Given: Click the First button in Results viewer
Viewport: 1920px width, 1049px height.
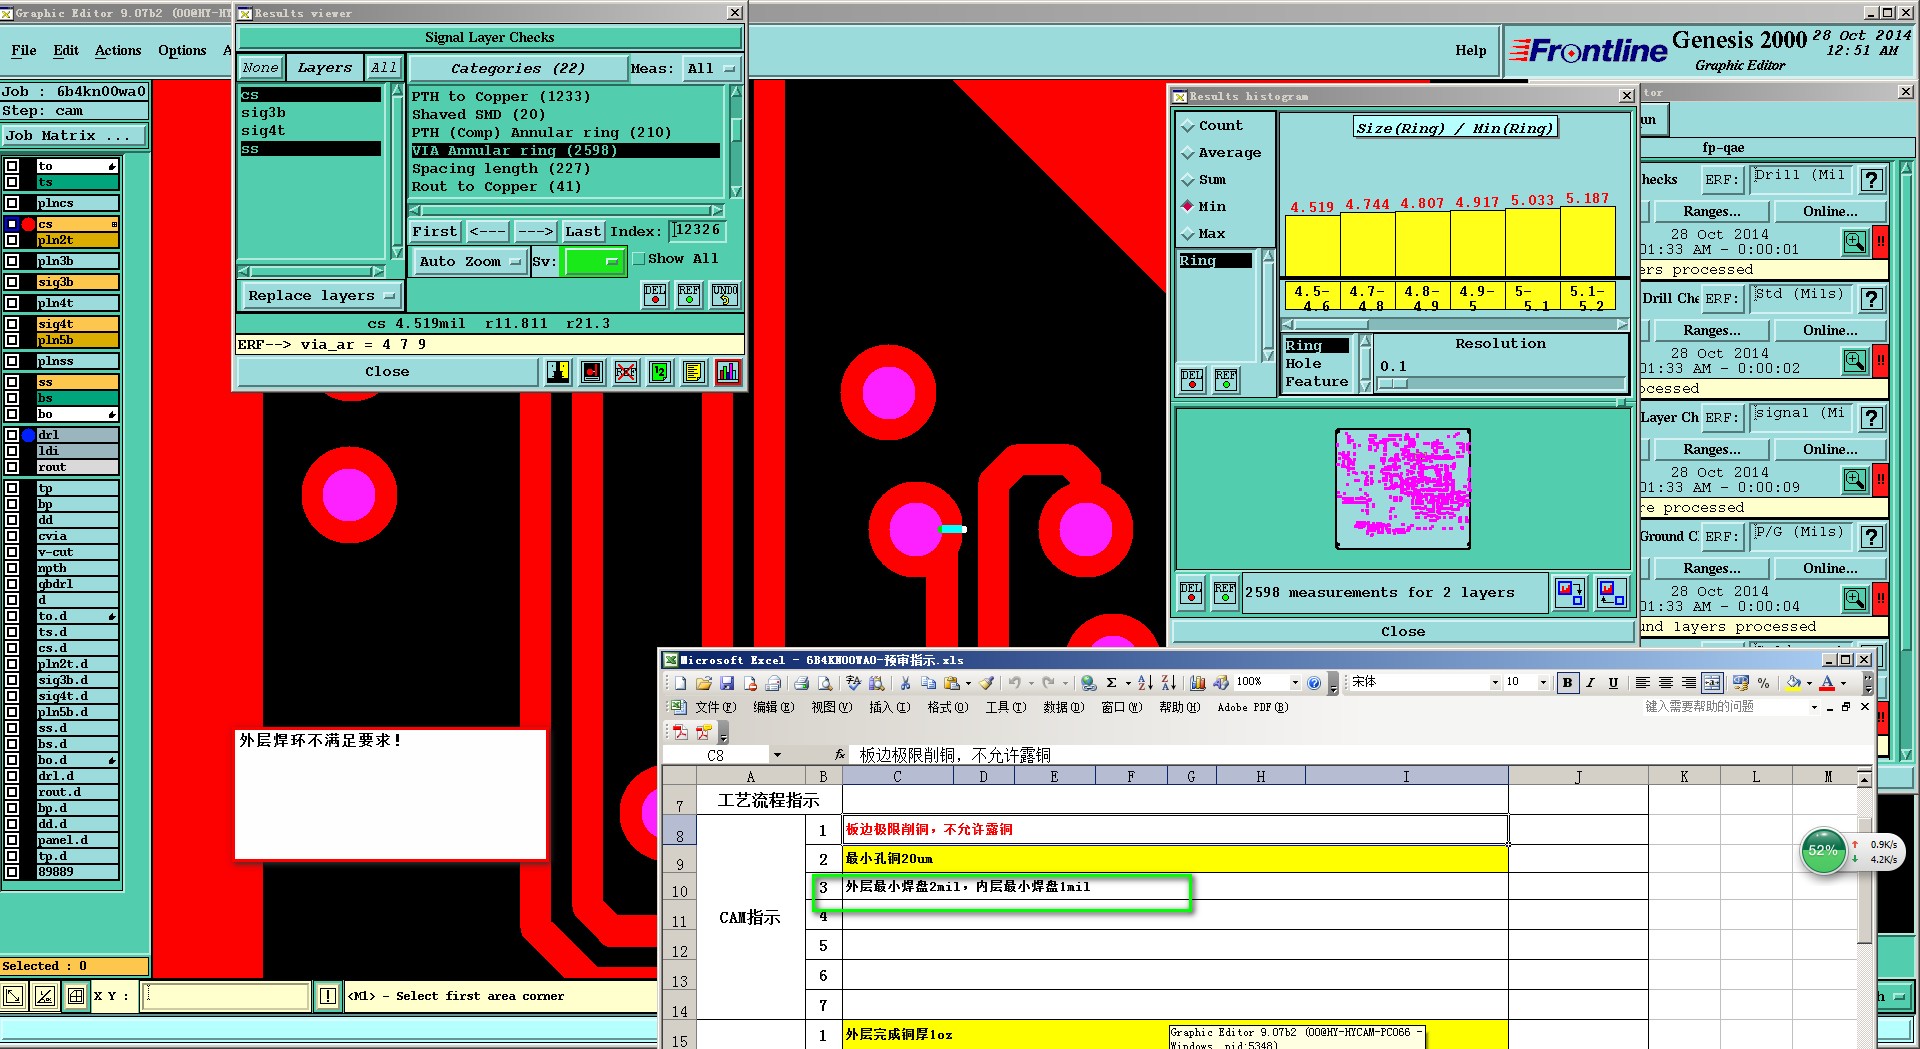Looking at the screenshot, I should (x=434, y=232).
